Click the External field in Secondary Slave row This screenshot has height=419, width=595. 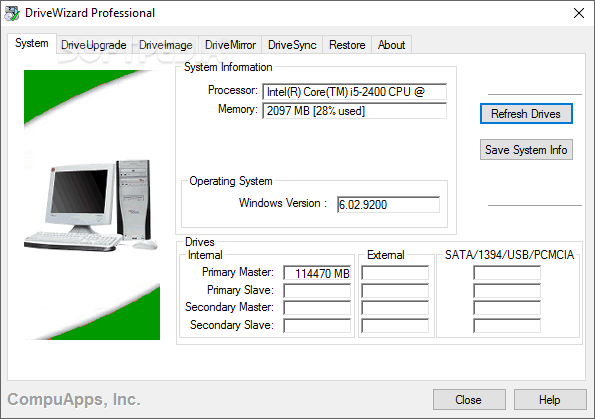point(395,326)
